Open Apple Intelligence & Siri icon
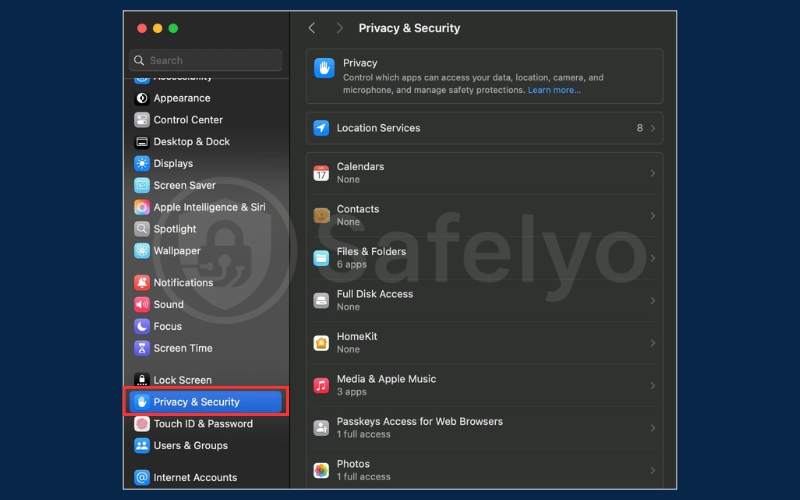 [142, 207]
